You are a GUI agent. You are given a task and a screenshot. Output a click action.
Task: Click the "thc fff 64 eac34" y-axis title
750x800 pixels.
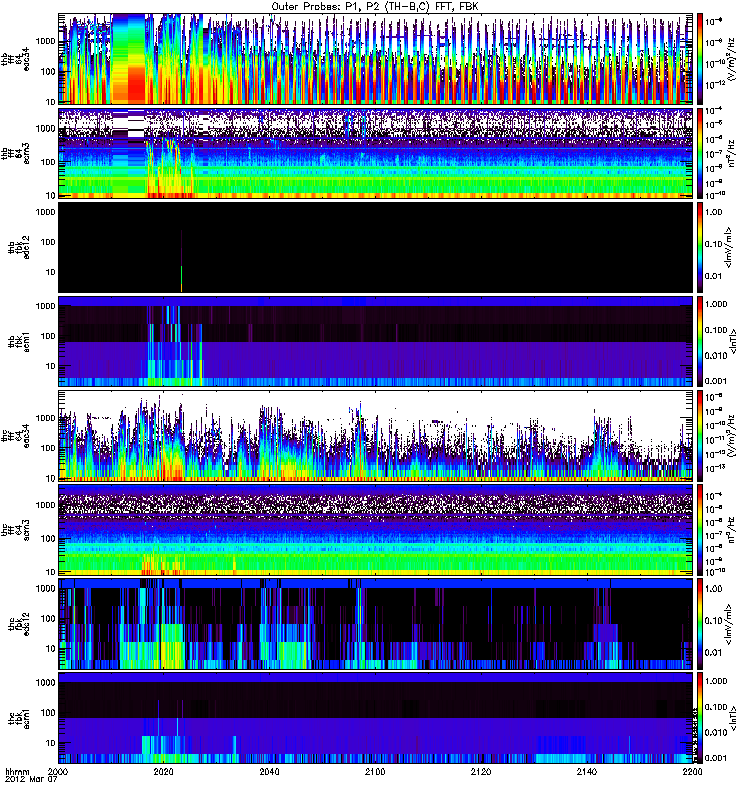[16, 436]
